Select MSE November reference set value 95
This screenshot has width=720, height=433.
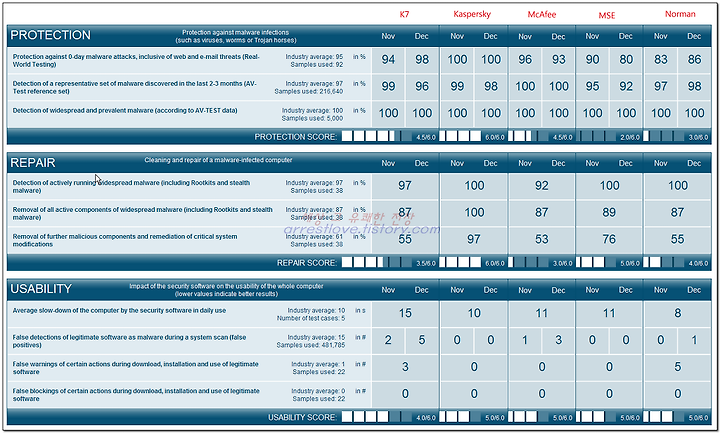pos(592,86)
